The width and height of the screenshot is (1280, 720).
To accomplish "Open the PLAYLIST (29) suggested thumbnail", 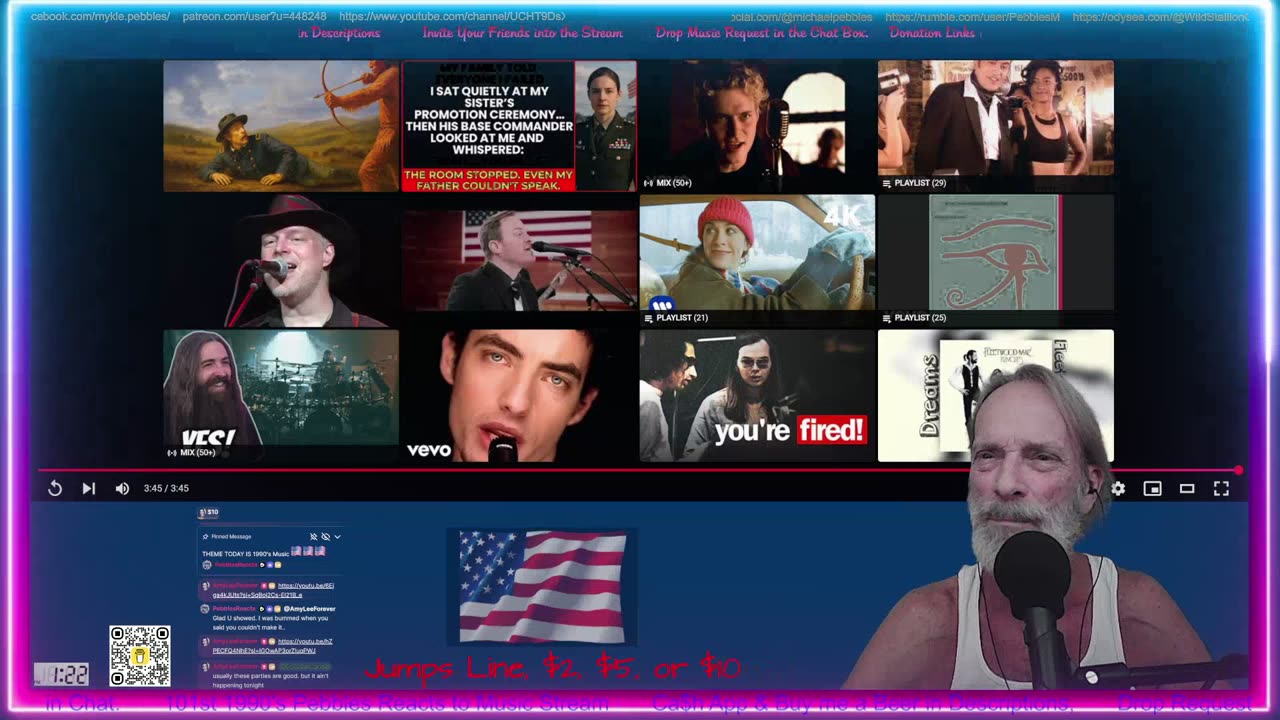I will 995,126.
